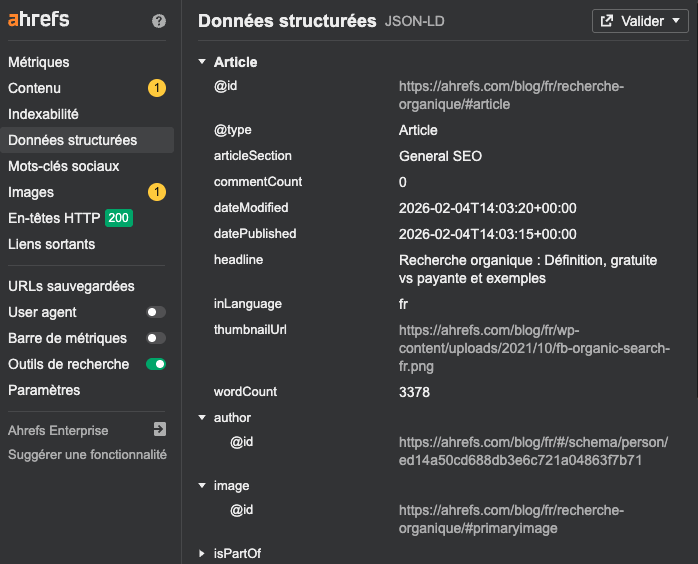Click the @type value Article
698x564 pixels.
point(418,130)
